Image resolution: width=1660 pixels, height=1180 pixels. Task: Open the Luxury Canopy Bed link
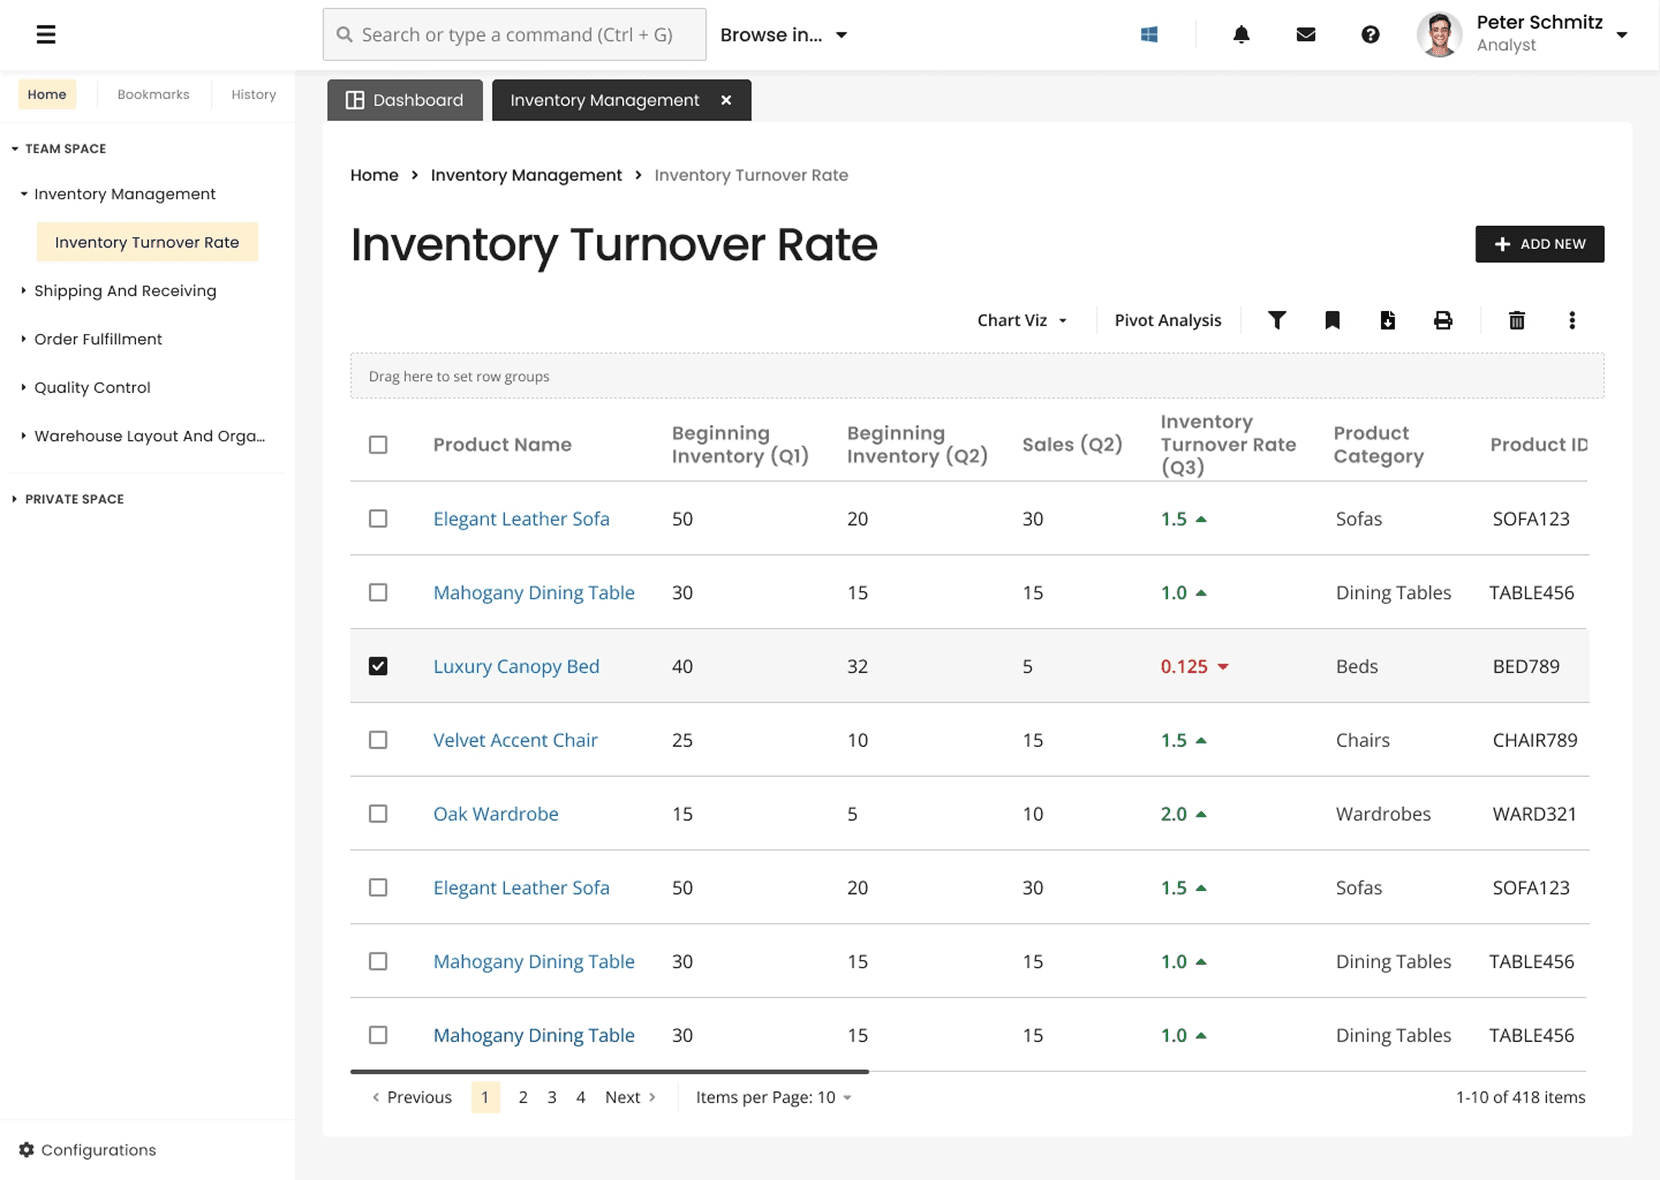(x=516, y=666)
